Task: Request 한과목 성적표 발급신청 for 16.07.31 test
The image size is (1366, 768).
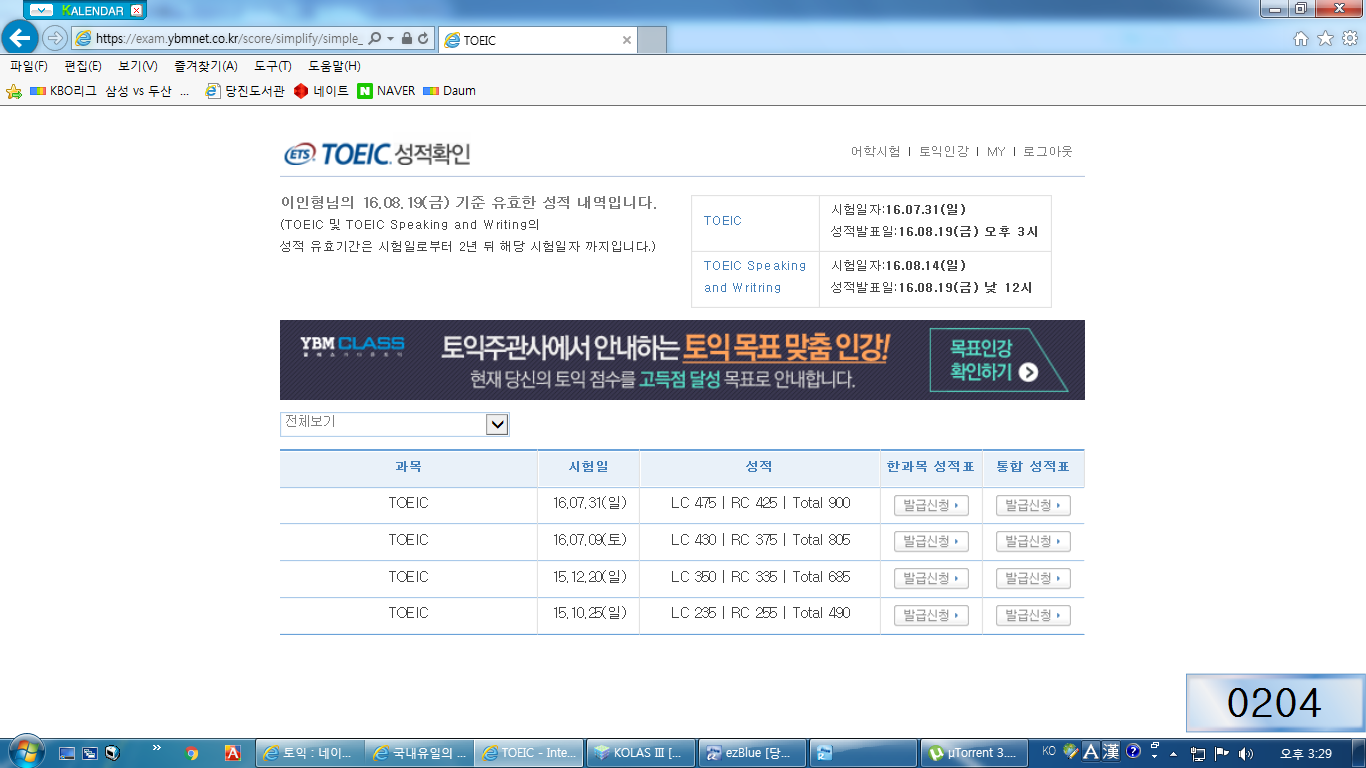Action: 931,505
